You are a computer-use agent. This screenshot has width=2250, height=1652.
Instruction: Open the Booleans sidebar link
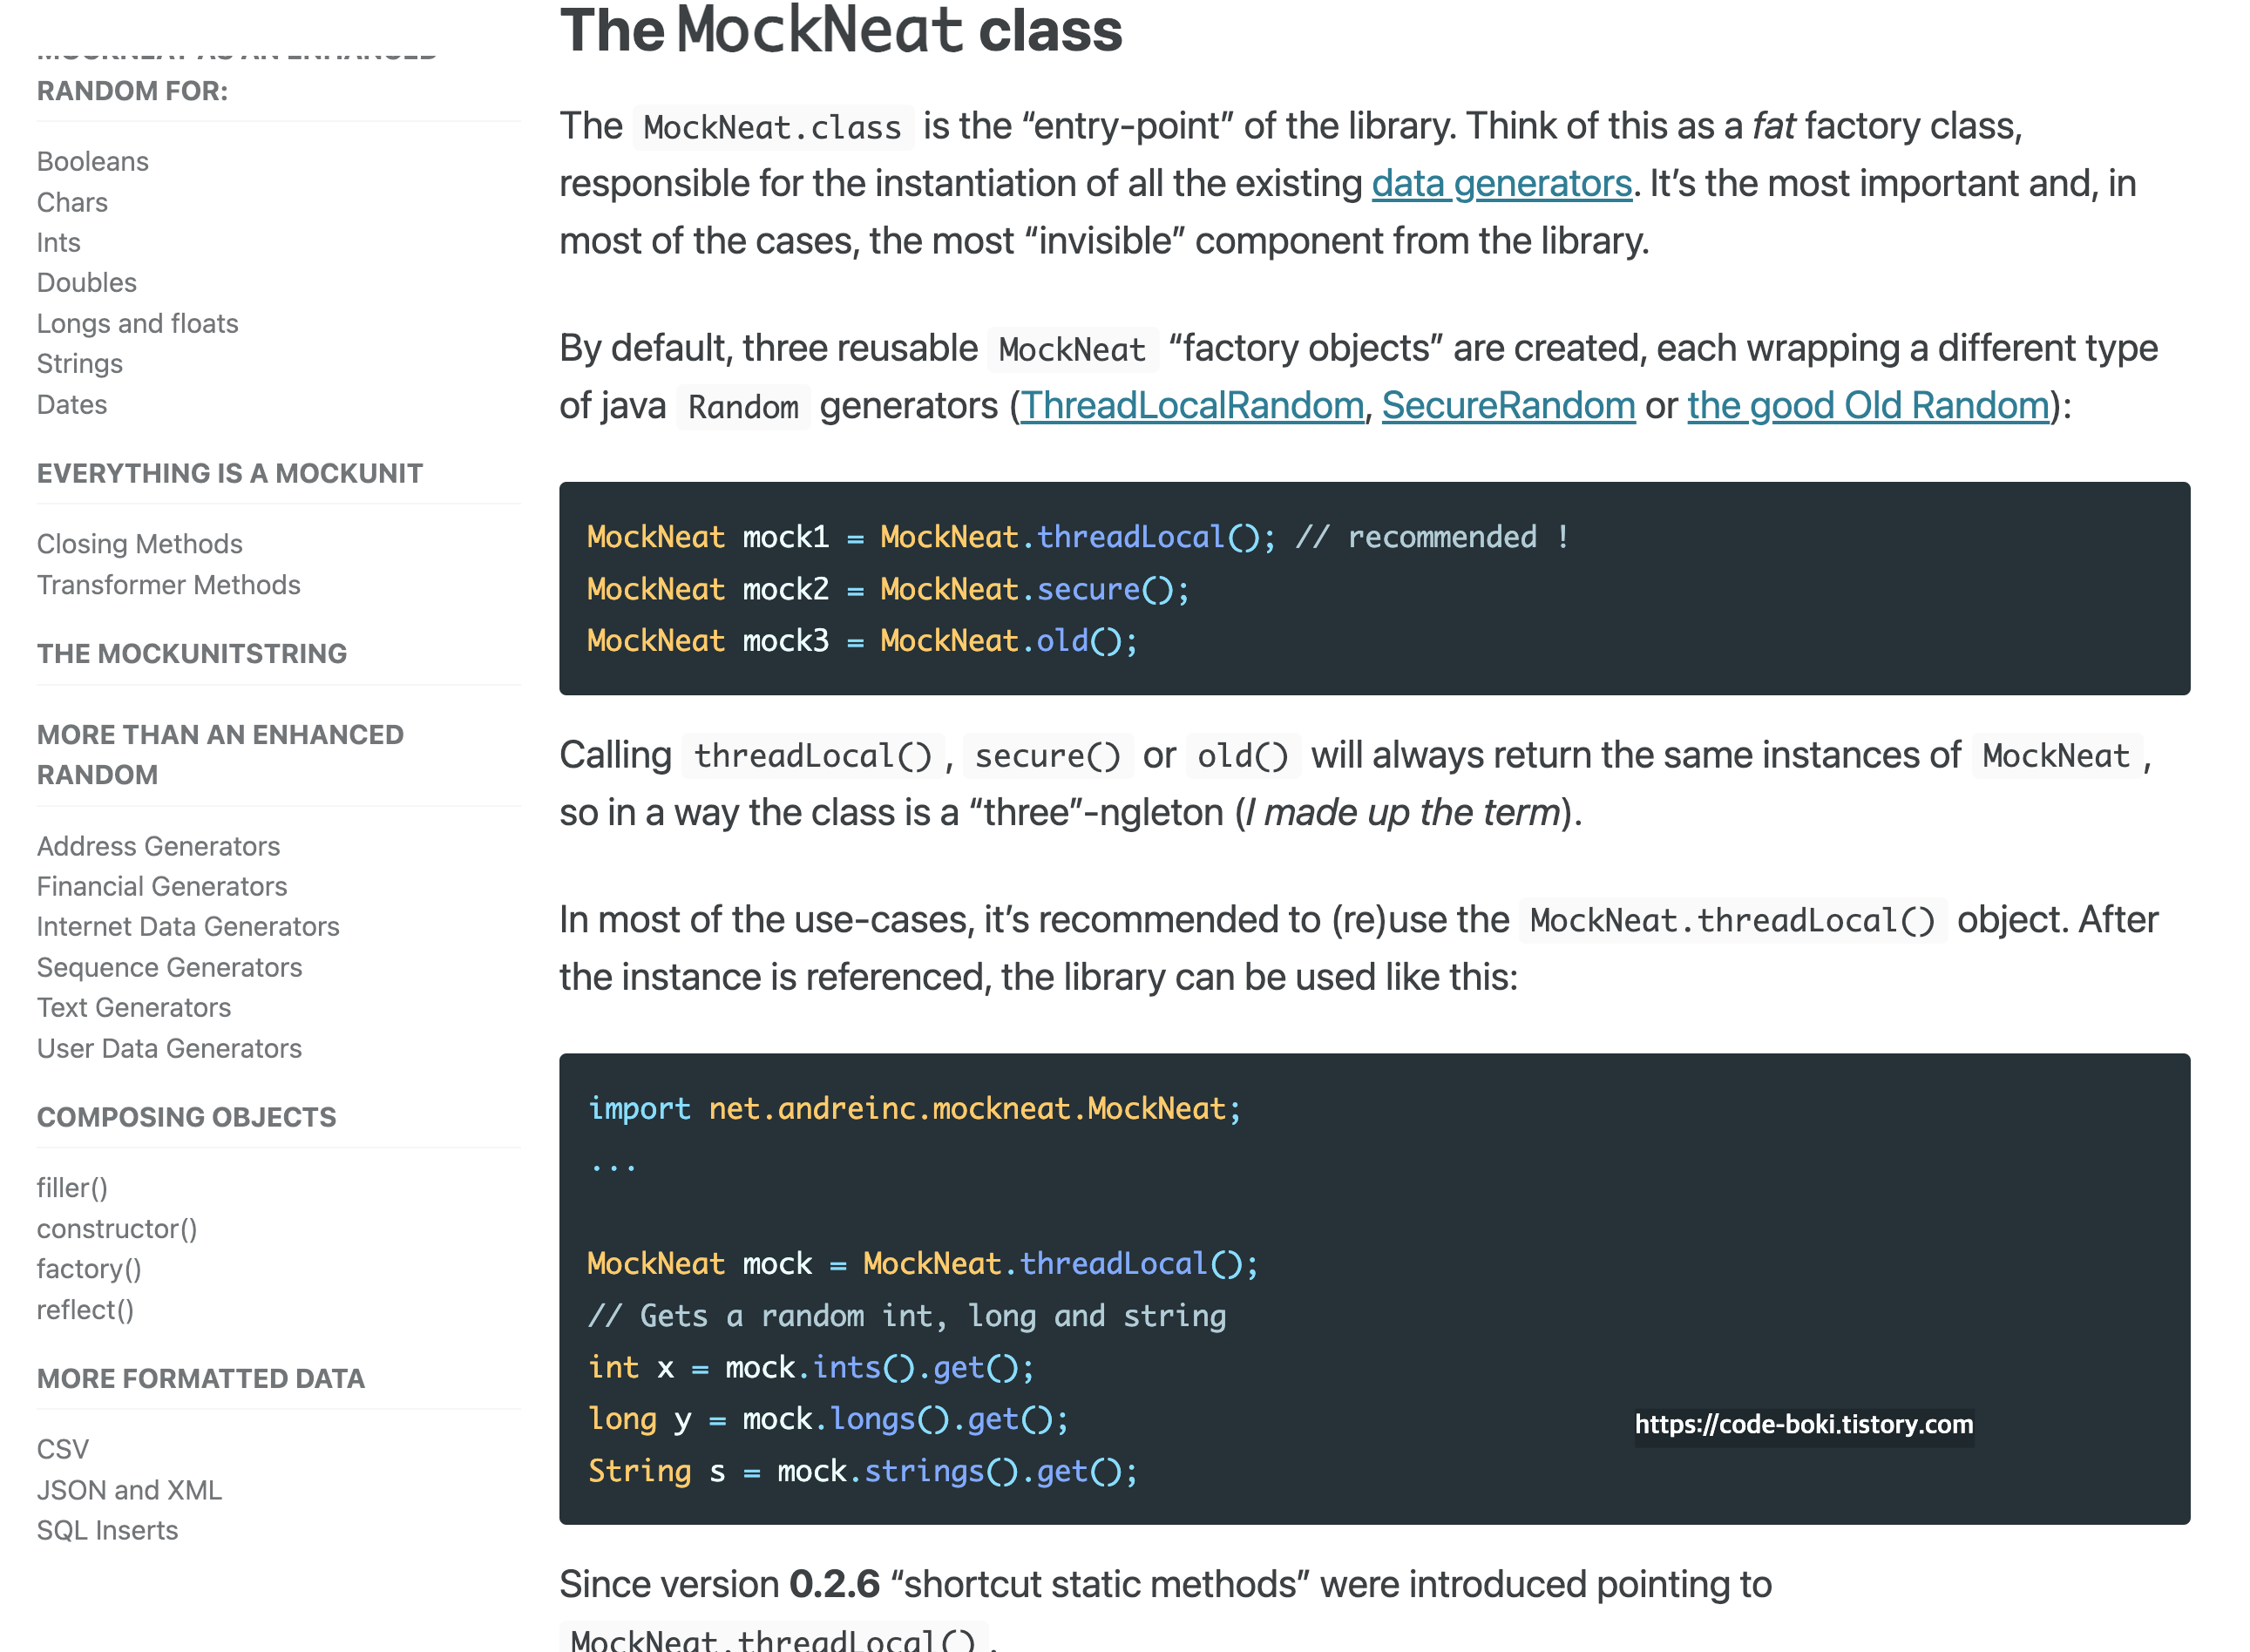(x=92, y=161)
